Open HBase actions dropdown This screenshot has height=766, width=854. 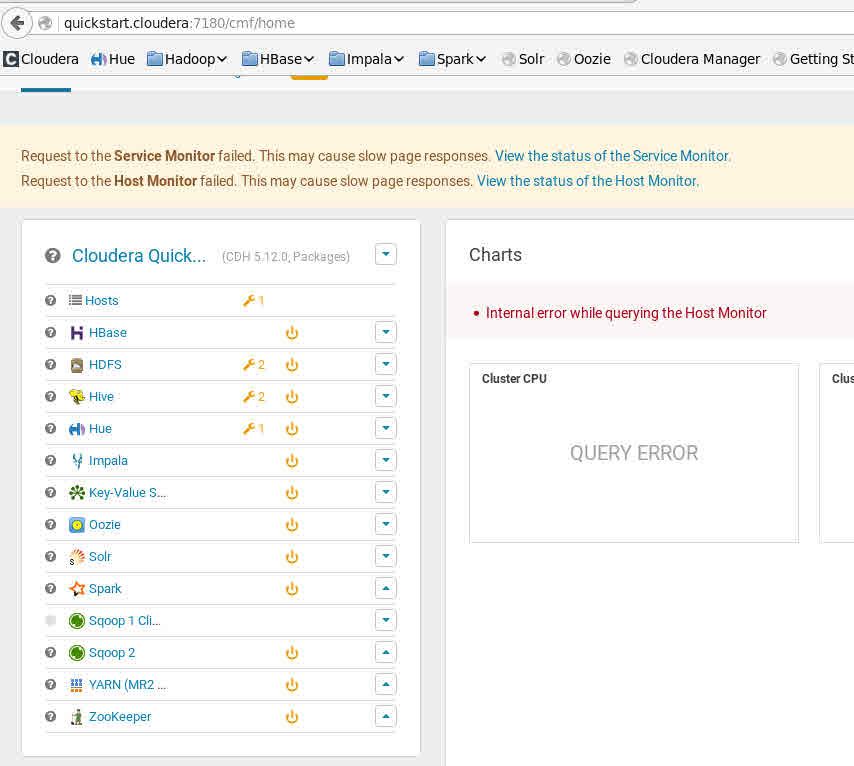[x=386, y=332]
